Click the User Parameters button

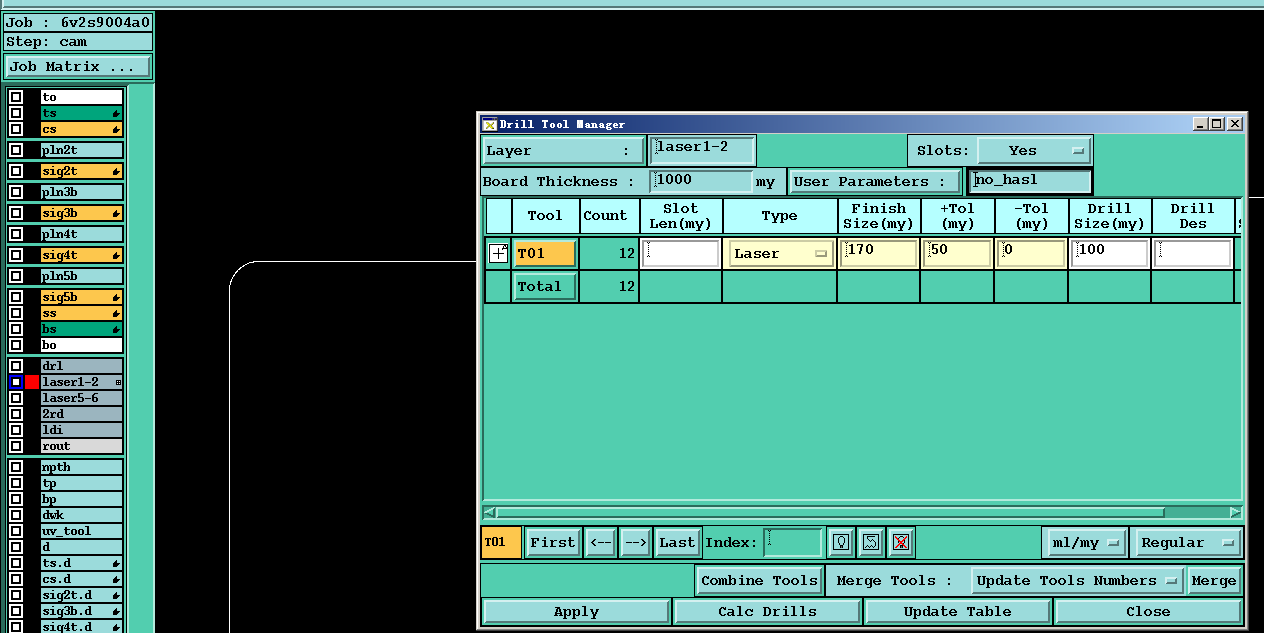(x=875, y=181)
